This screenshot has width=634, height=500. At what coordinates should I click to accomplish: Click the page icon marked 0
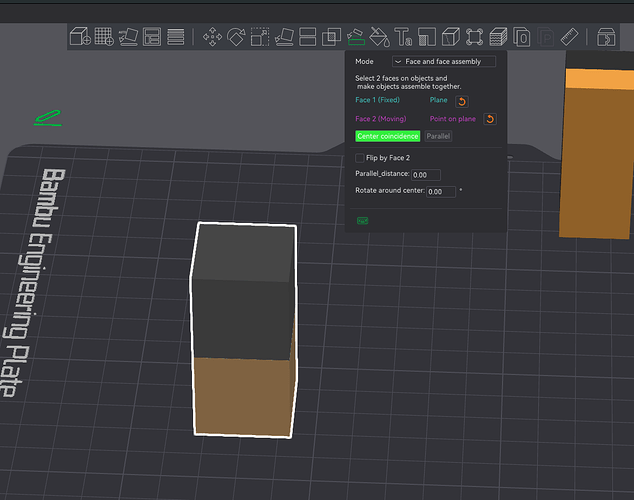point(522,37)
